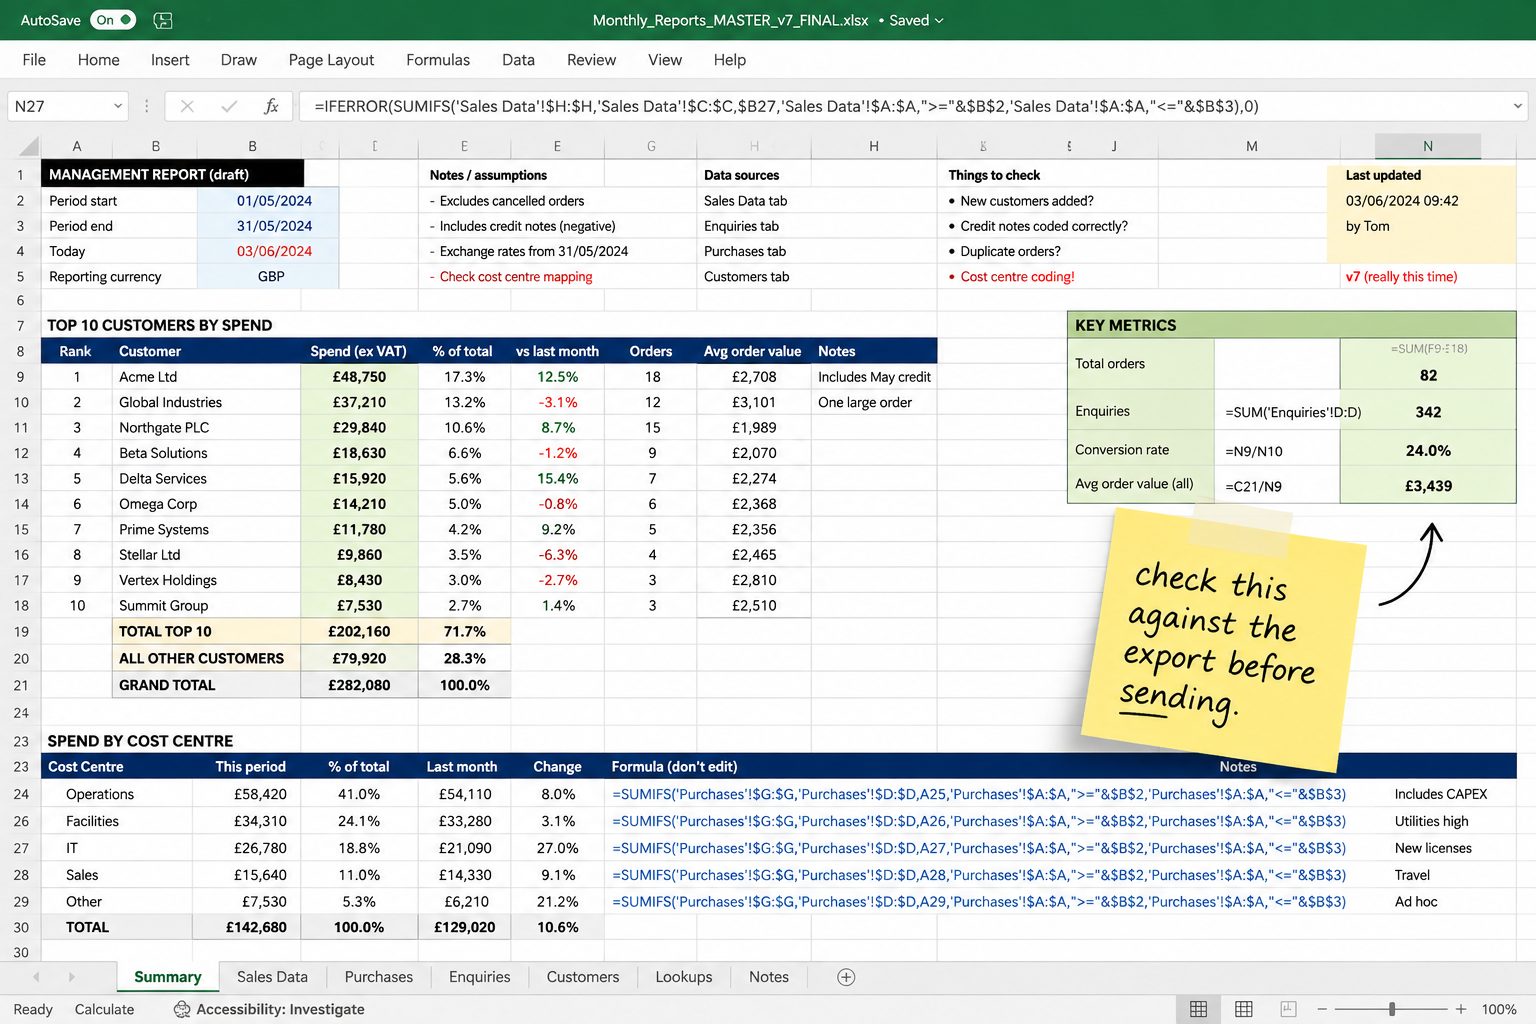Click the formula bar options dots
This screenshot has width=1536, height=1024.
tap(146, 106)
